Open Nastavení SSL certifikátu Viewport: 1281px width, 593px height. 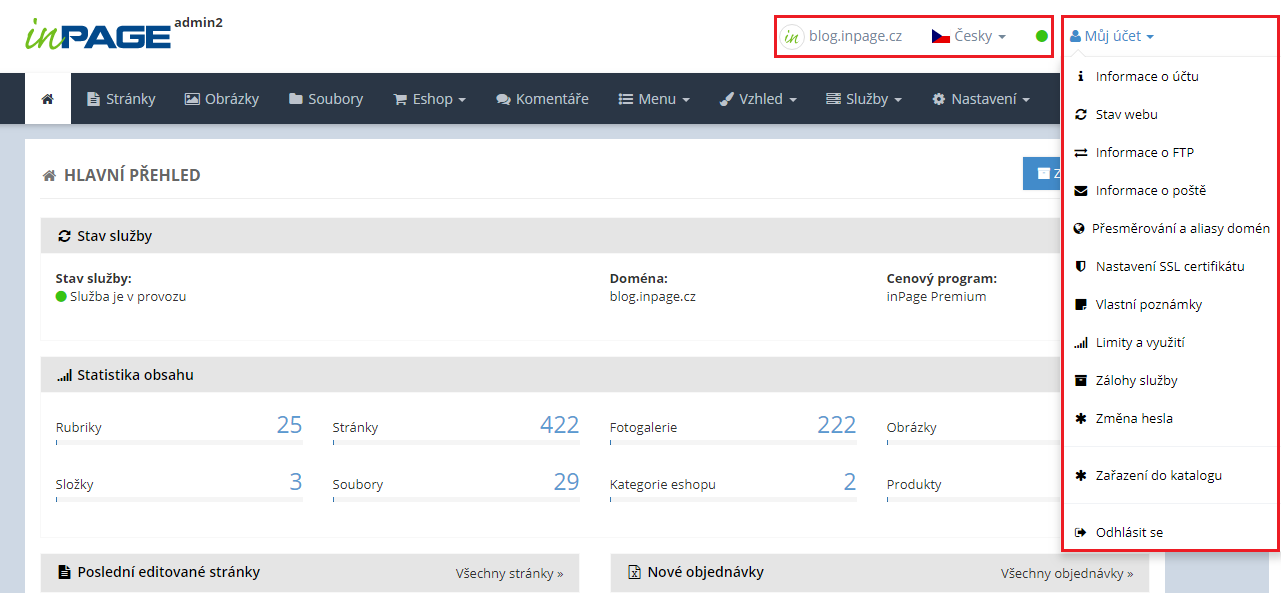tap(1169, 266)
